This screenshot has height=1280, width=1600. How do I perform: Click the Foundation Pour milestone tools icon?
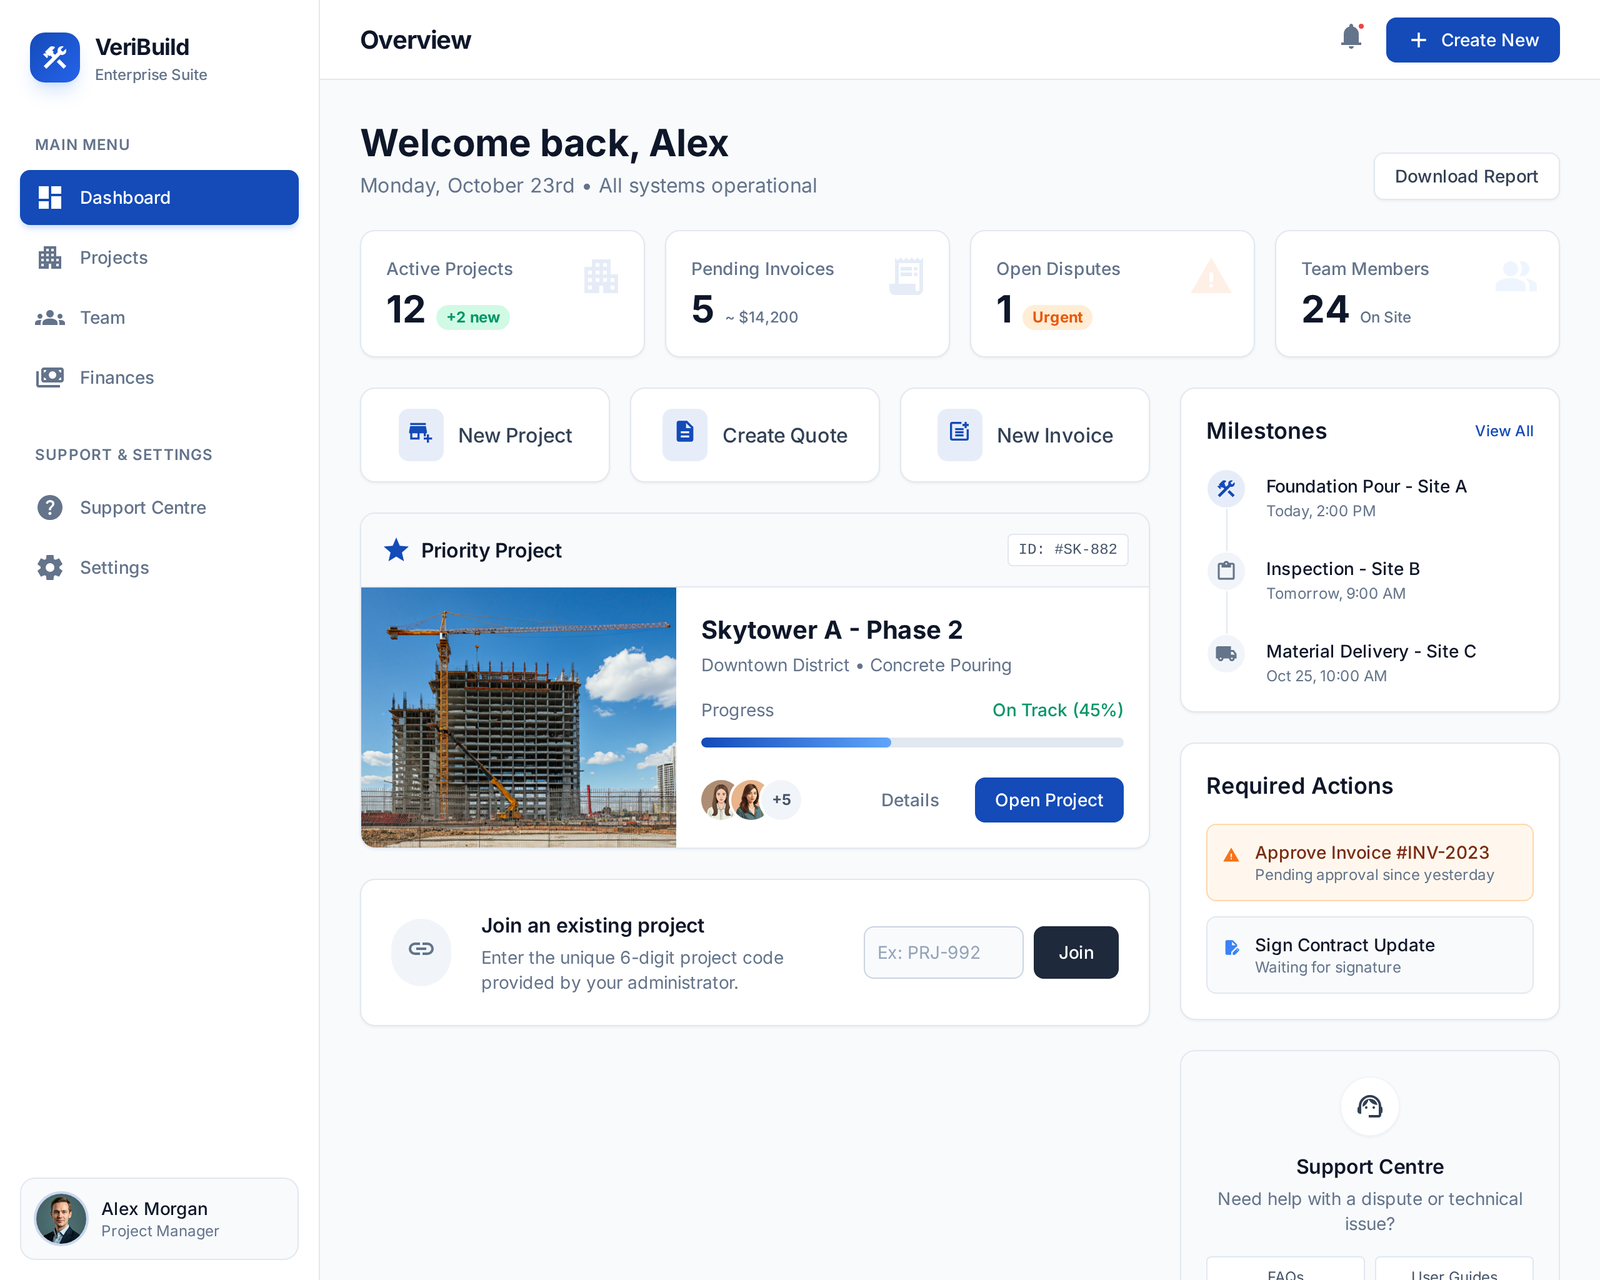pyautogui.click(x=1226, y=488)
